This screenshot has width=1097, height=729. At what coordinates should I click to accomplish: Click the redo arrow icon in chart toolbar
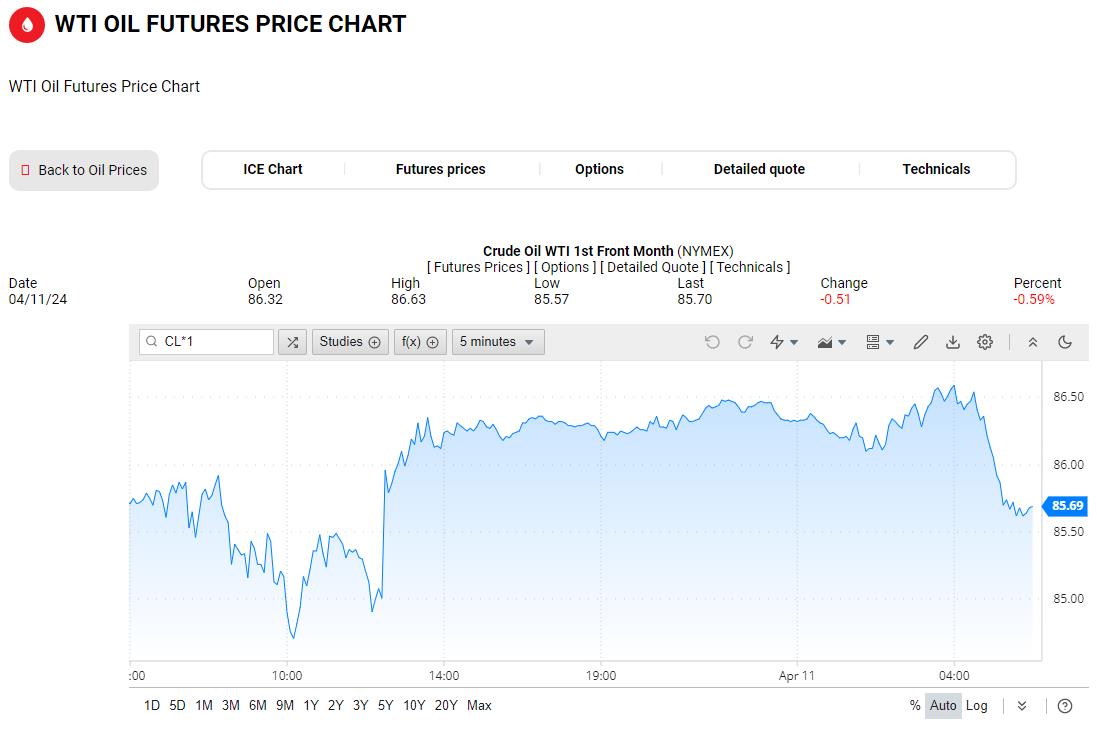coord(745,342)
